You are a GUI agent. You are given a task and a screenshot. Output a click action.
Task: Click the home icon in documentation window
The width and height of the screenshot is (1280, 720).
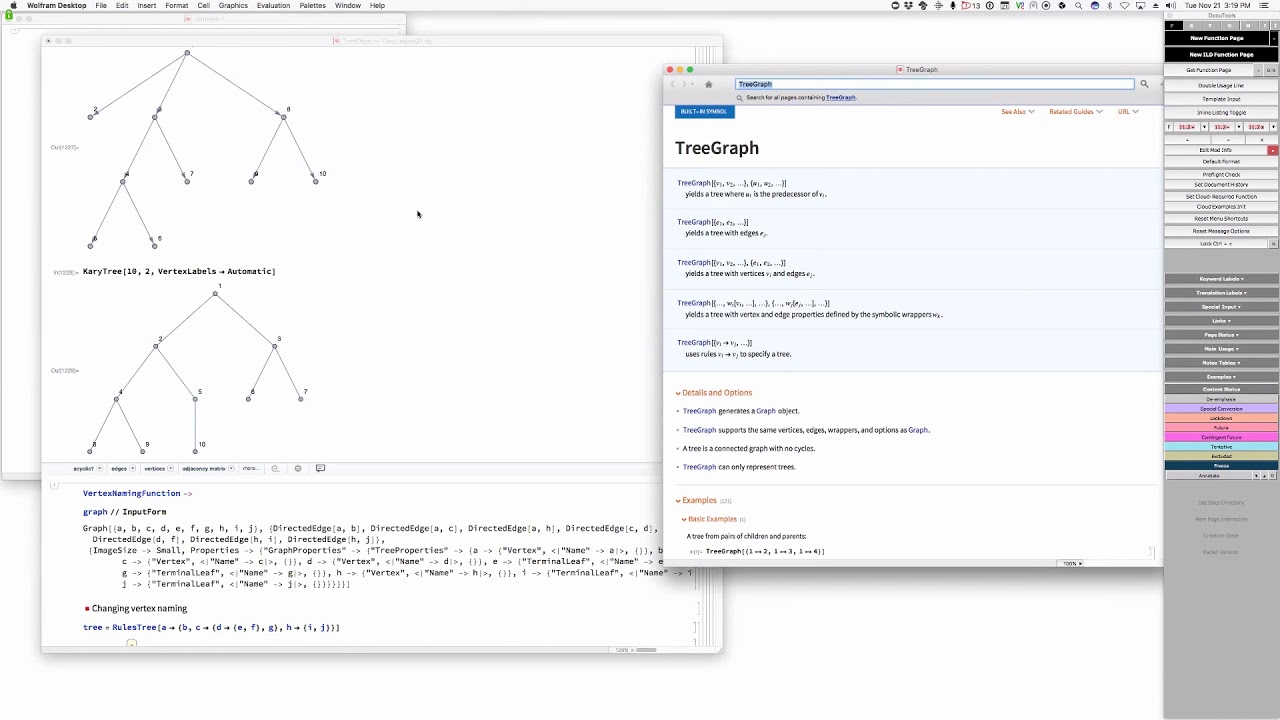pyautogui.click(x=708, y=84)
